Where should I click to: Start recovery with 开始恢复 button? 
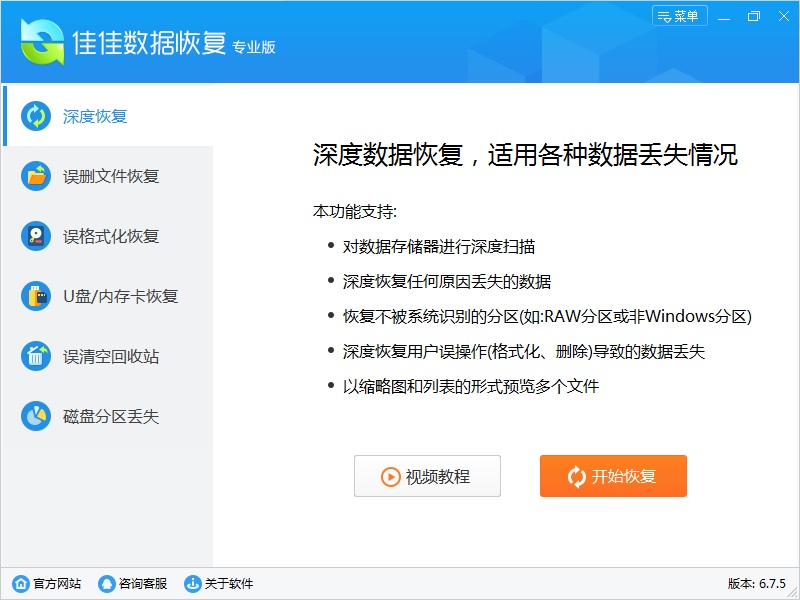613,476
